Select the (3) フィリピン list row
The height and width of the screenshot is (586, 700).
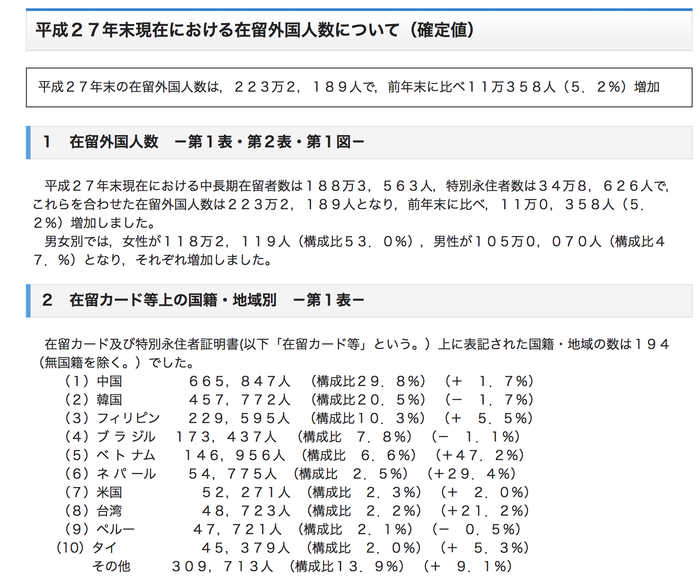(x=299, y=418)
